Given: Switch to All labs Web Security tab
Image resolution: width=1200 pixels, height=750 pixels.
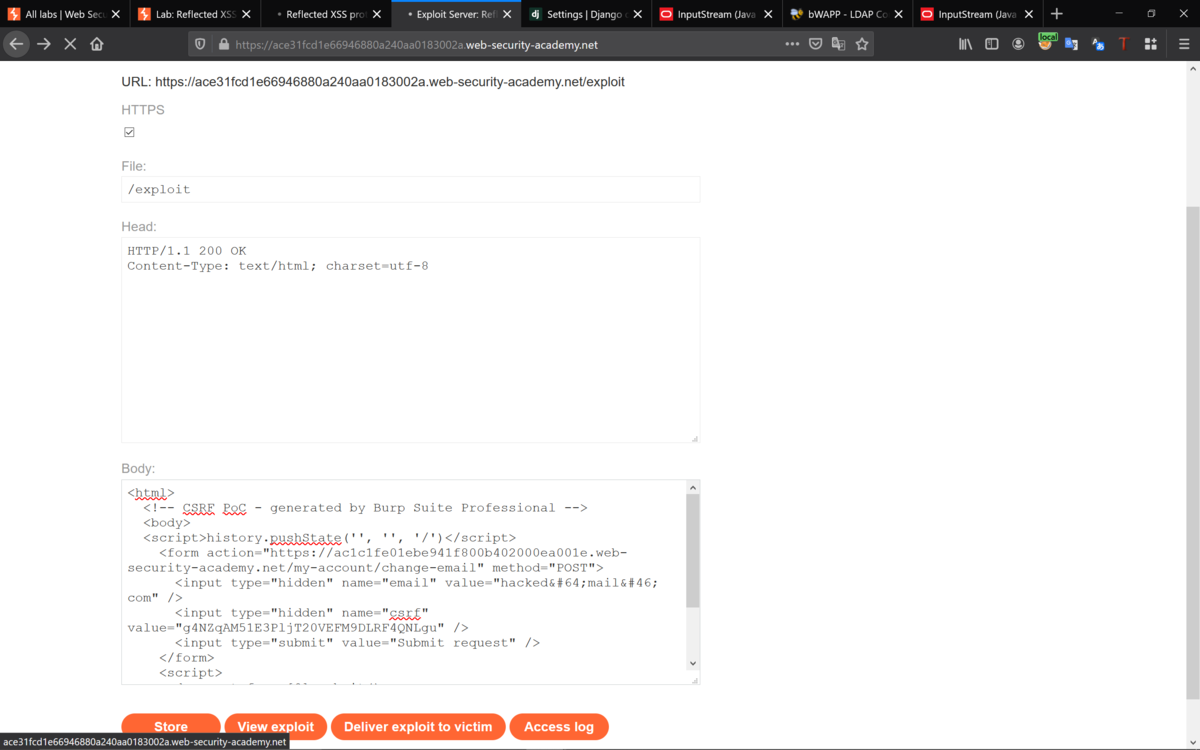Looking at the screenshot, I should (65, 14).
